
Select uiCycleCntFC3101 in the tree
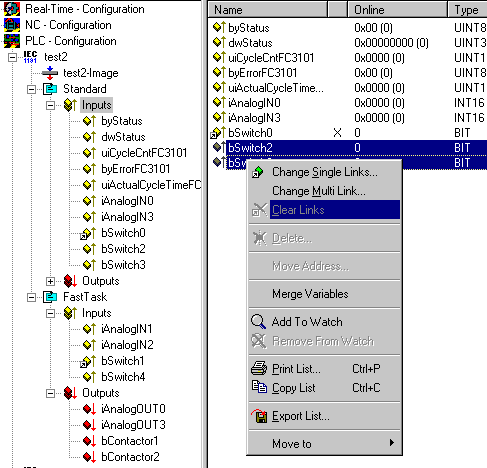(x=144, y=153)
